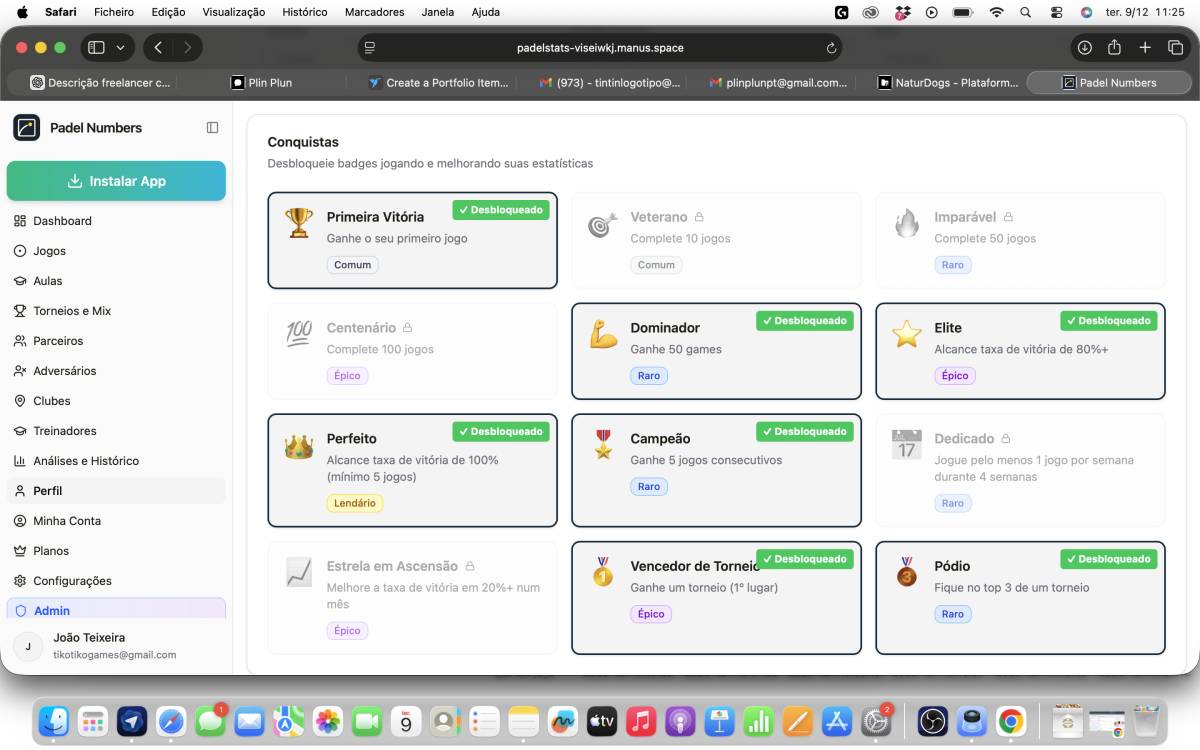Open Clubes via its location pin icon
This screenshot has height=750, width=1200.
[20, 401]
